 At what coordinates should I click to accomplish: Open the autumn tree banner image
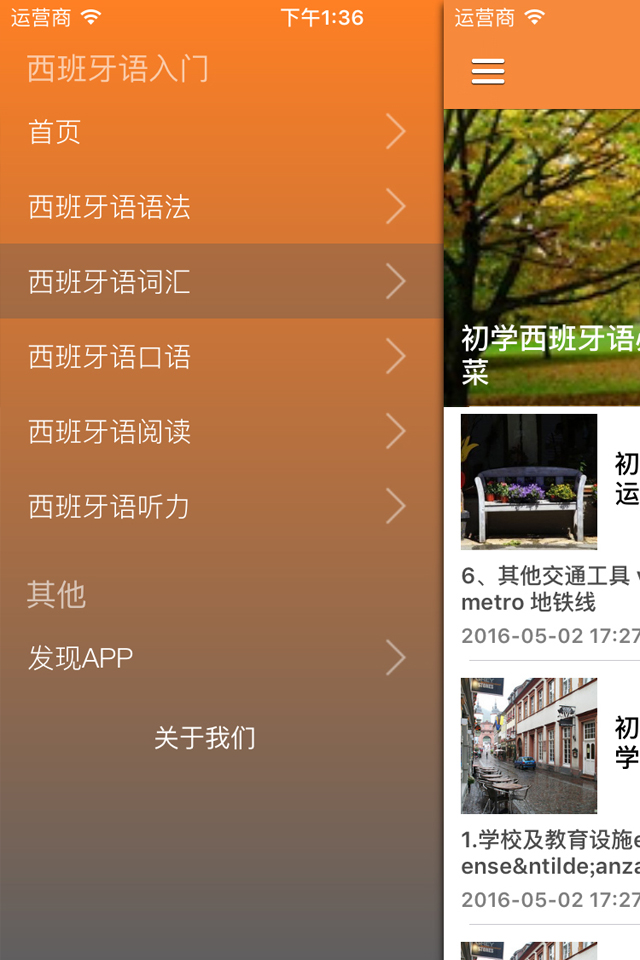click(x=542, y=257)
